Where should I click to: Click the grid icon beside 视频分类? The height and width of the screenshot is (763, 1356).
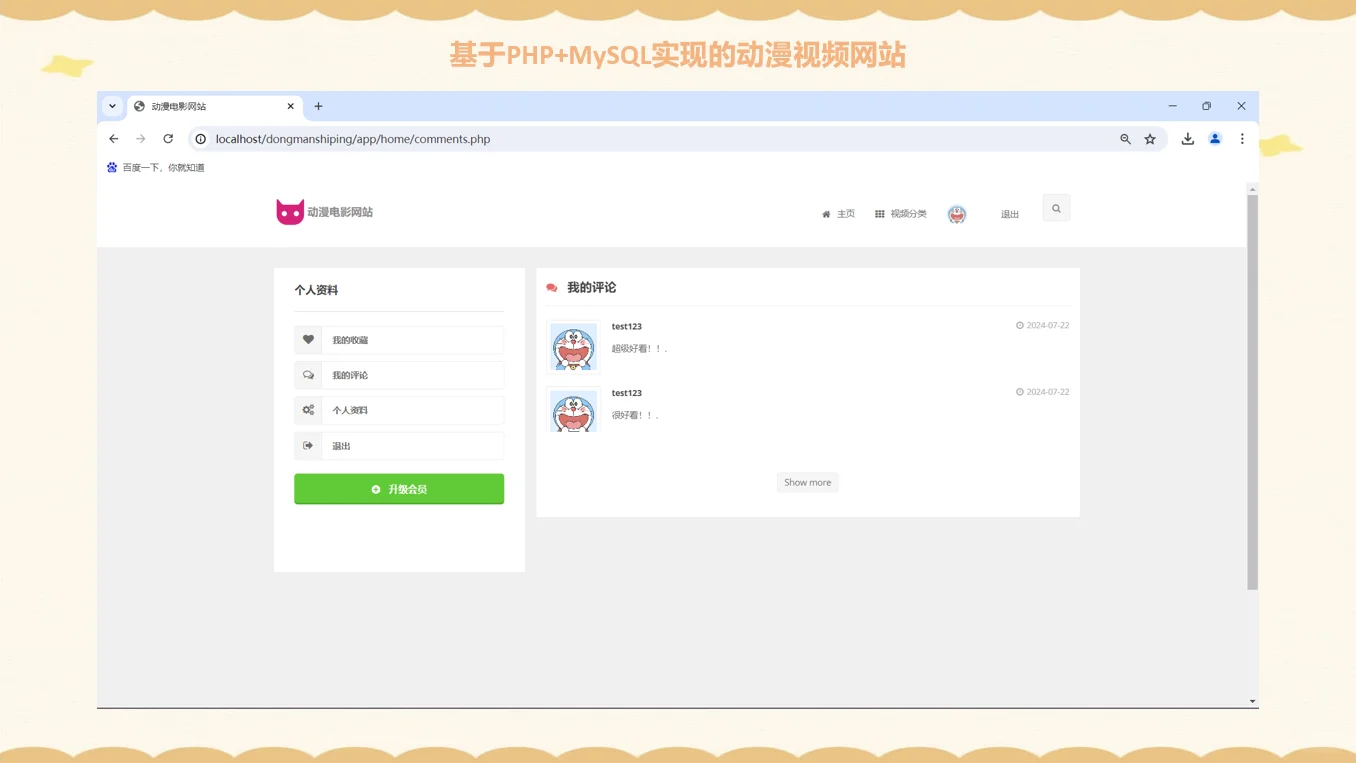point(879,213)
